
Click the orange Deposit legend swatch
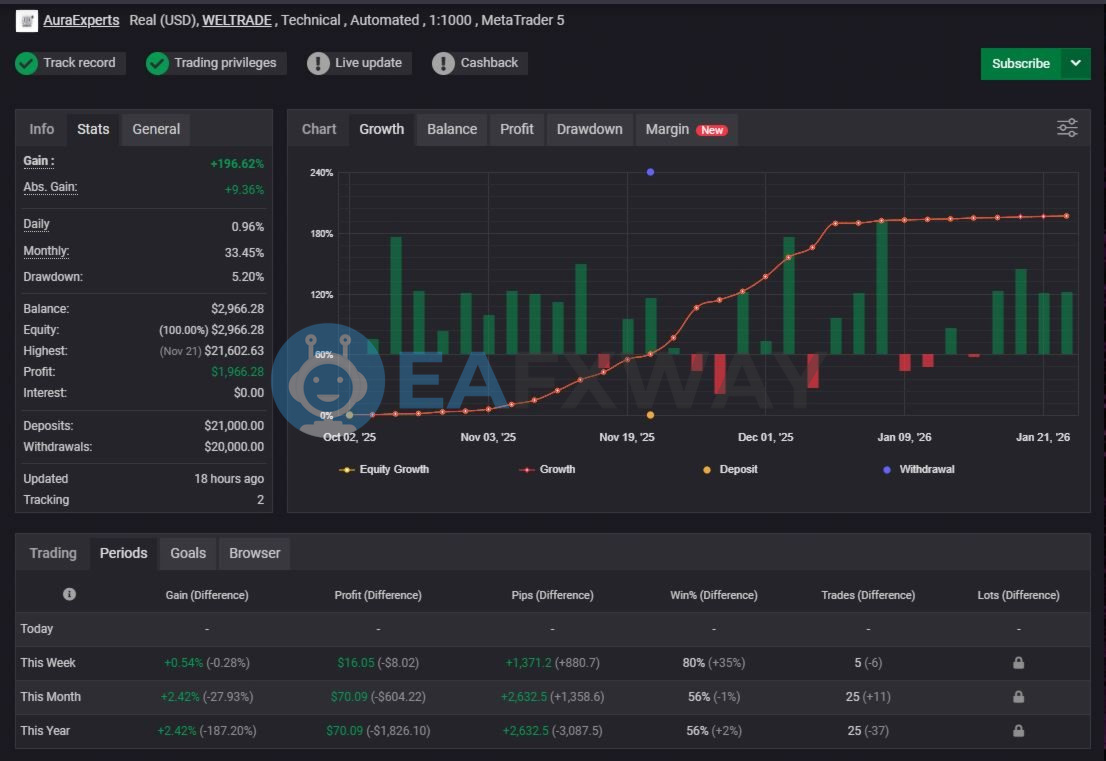pyautogui.click(x=708, y=469)
